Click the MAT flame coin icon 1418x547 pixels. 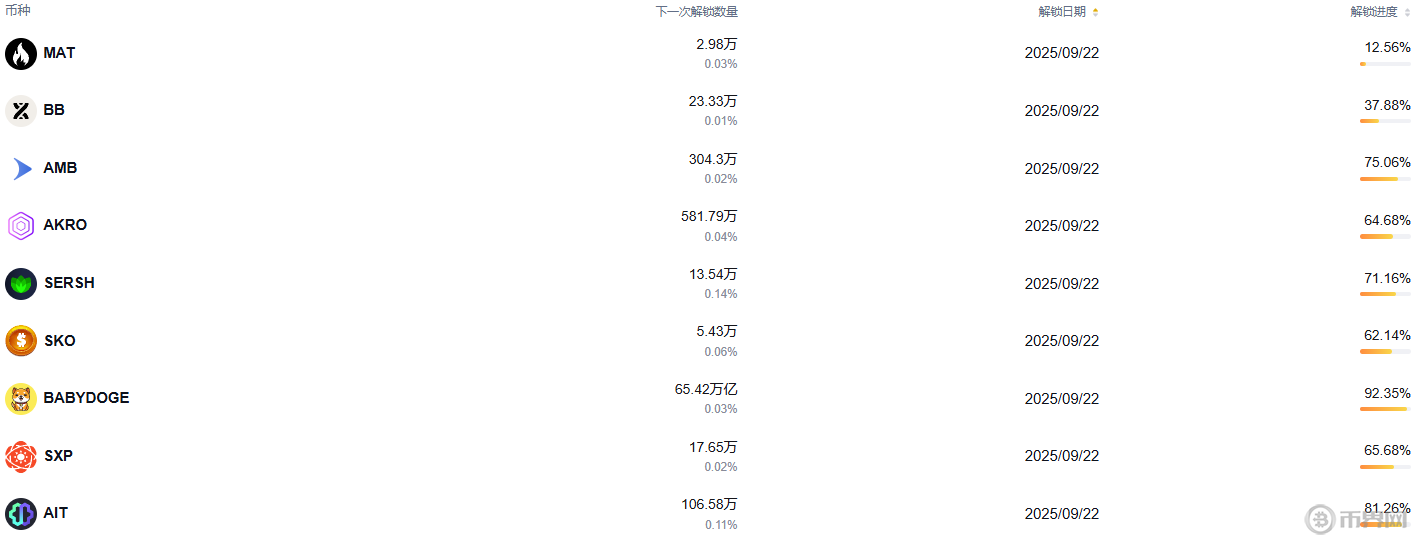click(x=21, y=53)
